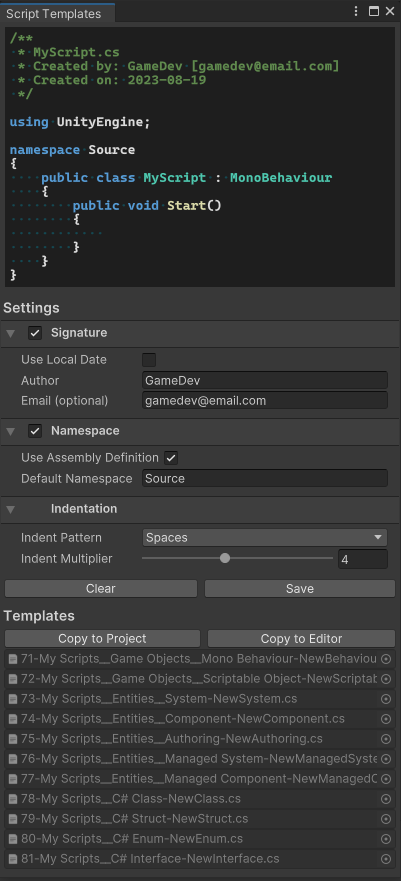Click the file icon of 77 Managed Component

pos(13,779)
